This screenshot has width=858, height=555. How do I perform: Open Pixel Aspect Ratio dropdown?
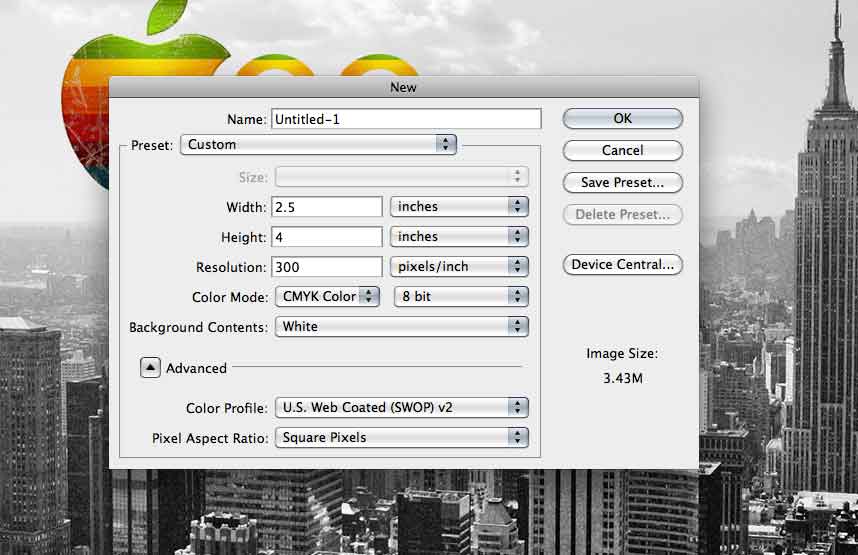pos(402,437)
